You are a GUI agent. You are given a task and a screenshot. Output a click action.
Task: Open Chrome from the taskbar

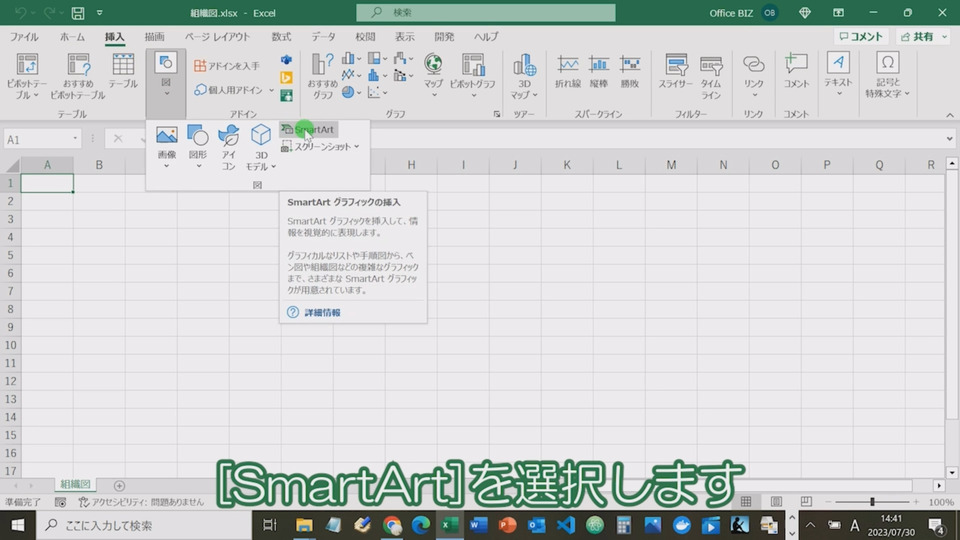[x=392, y=525]
